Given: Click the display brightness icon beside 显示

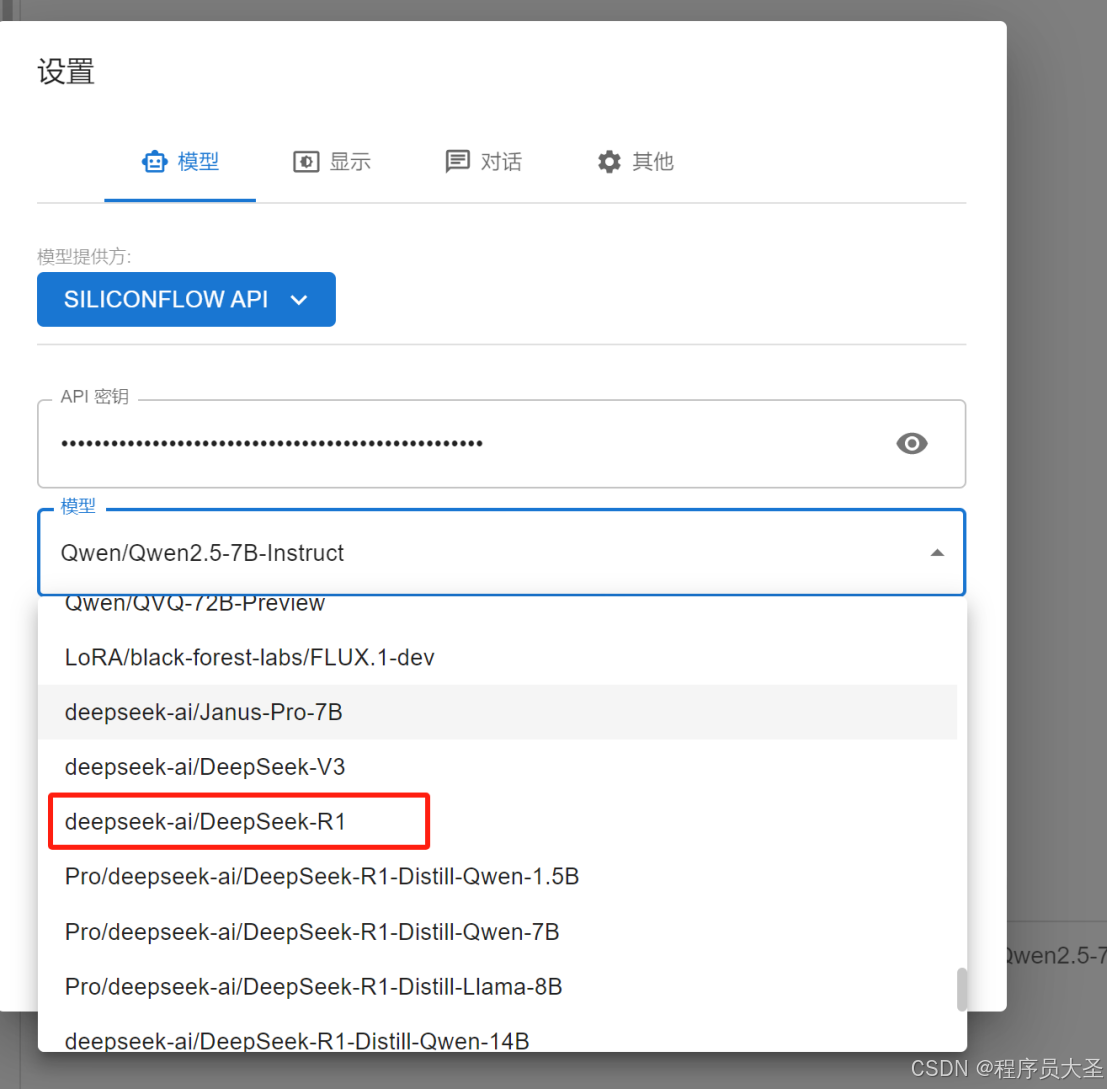Looking at the screenshot, I should [306, 162].
